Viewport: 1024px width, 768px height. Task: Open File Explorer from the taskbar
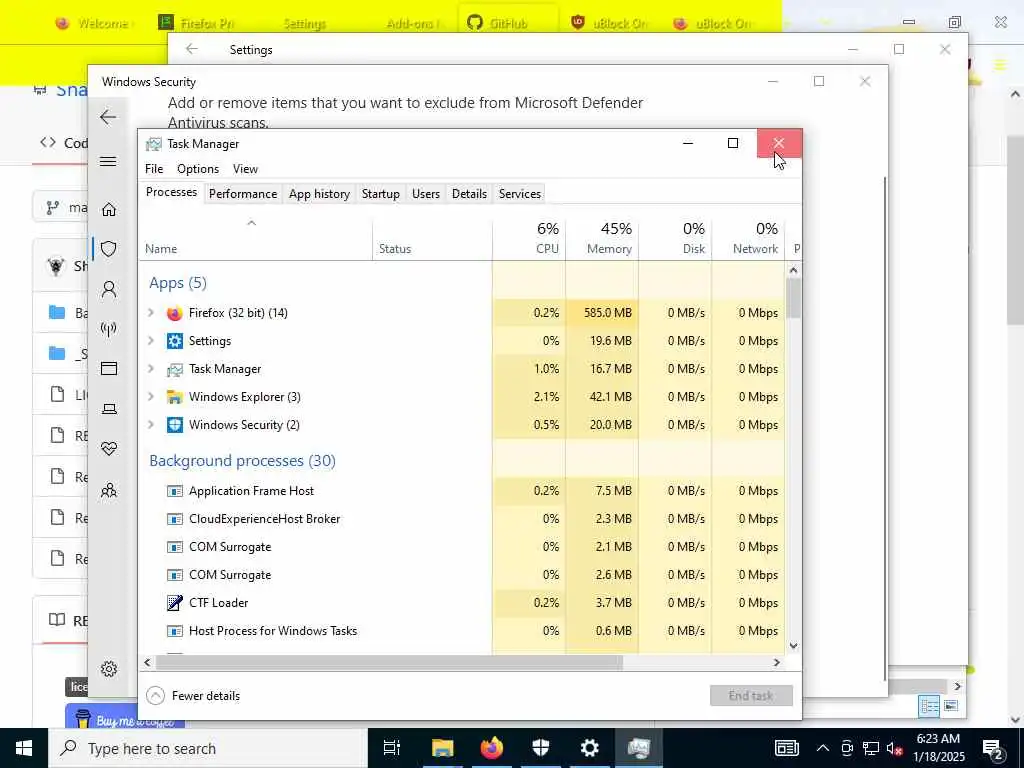pos(442,748)
